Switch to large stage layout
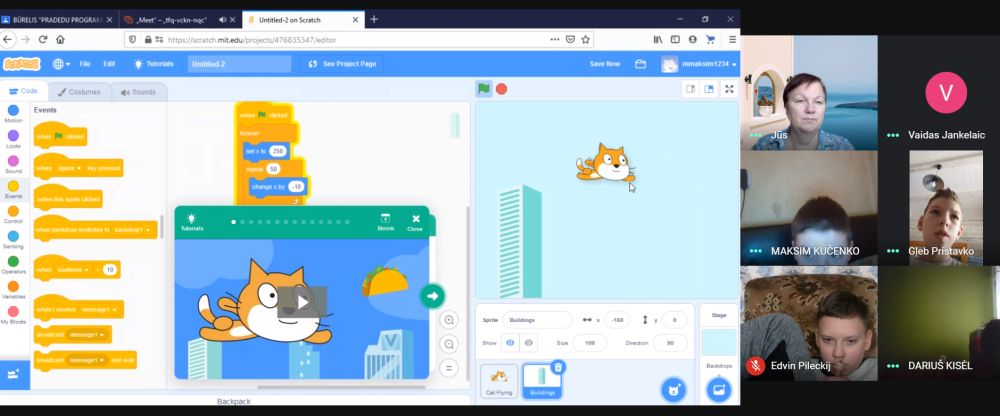 (x=709, y=89)
